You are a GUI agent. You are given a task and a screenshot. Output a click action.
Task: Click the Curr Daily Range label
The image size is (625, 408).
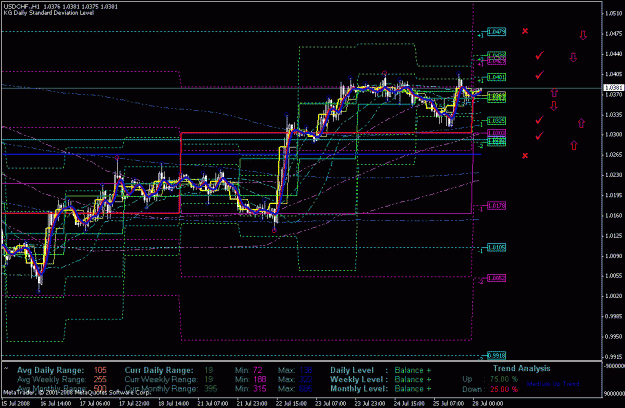[x=159, y=371]
